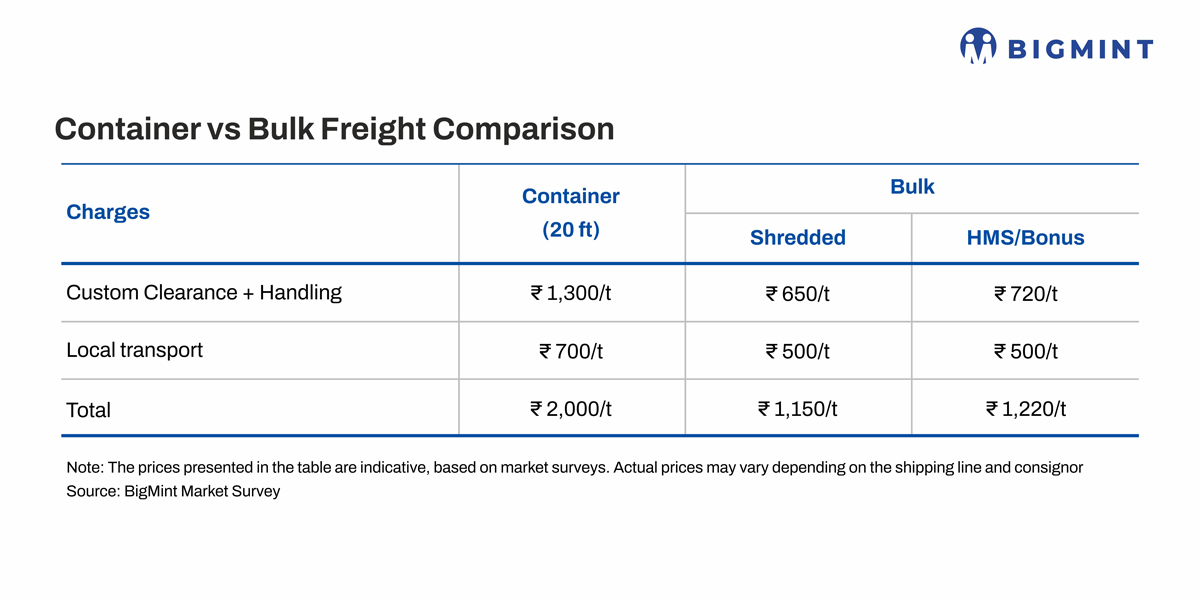Select the Shredded sub-column header

pyautogui.click(x=798, y=238)
